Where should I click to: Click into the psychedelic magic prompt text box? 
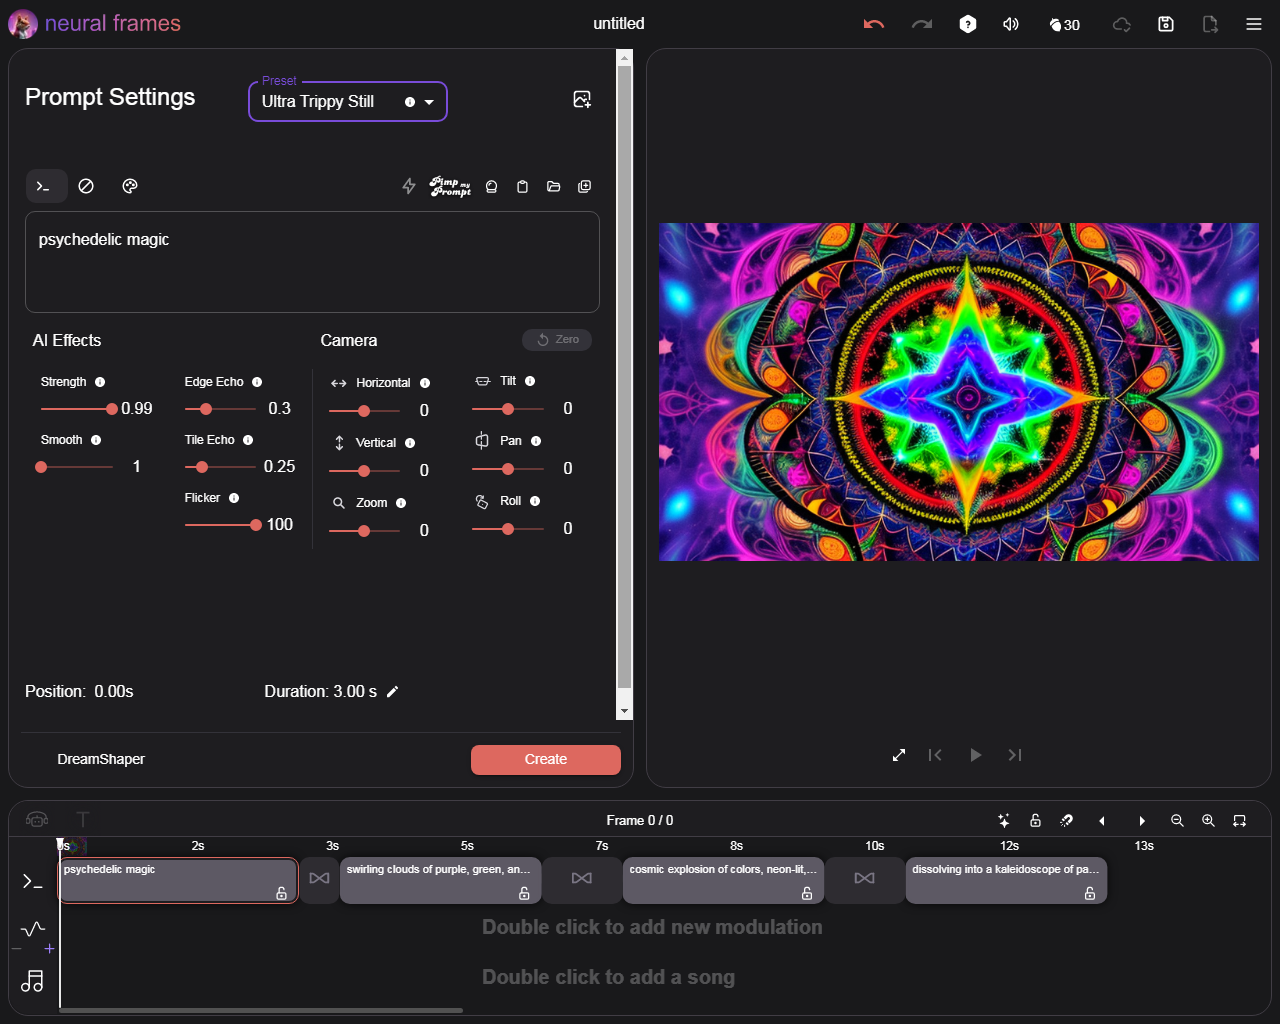[312, 262]
